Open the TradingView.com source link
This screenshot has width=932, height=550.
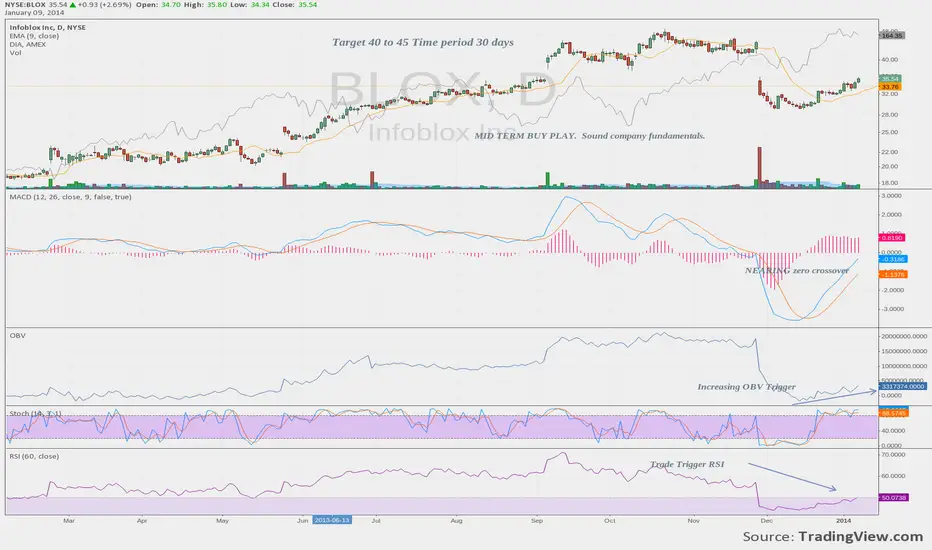[x=861, y=536]
